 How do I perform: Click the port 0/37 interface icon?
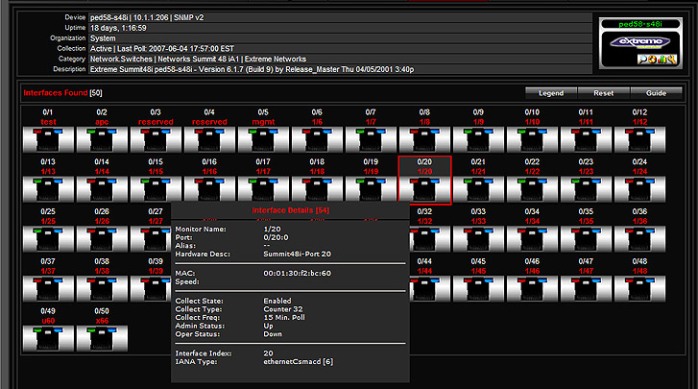pos(48,289)
